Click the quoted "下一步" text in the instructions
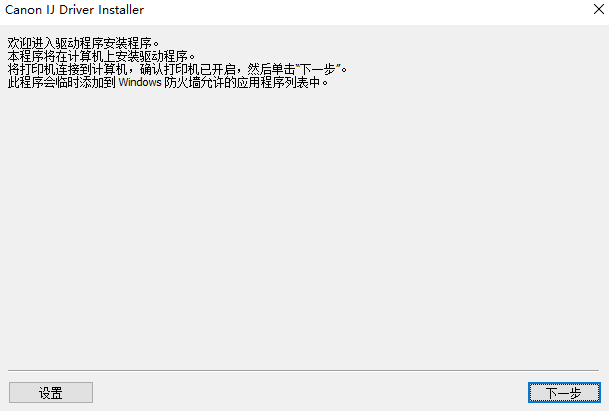This screenshot has width=609, height=411. [318, 69]
